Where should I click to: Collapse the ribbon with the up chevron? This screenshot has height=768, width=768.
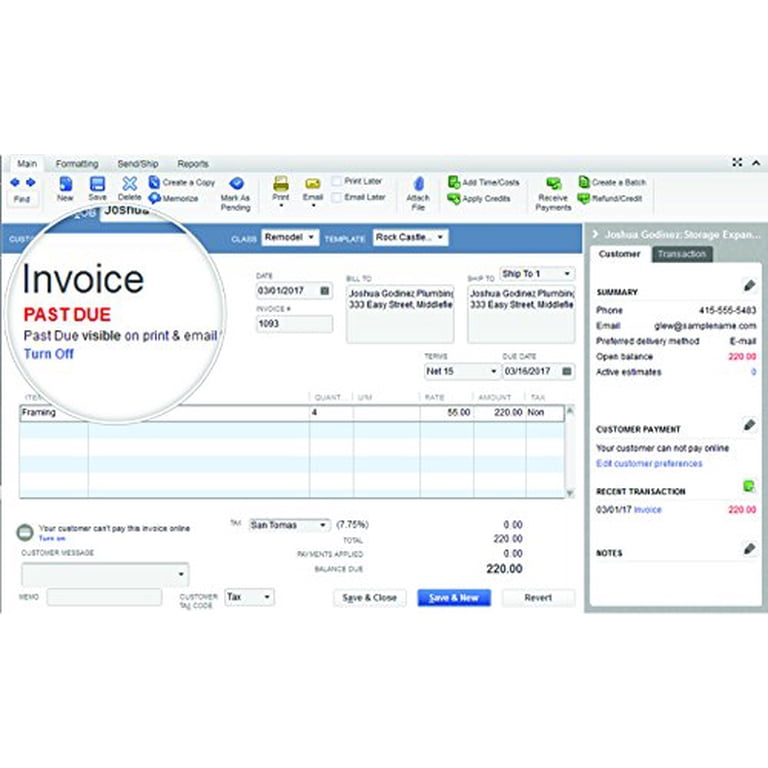756,163
